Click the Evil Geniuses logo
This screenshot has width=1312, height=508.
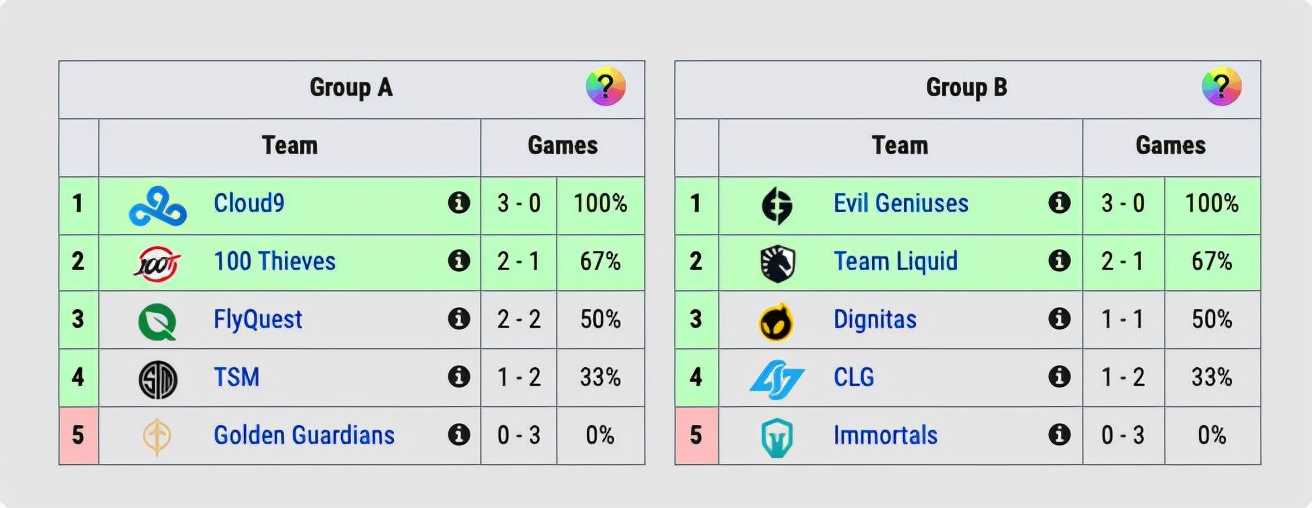[777, 205]
